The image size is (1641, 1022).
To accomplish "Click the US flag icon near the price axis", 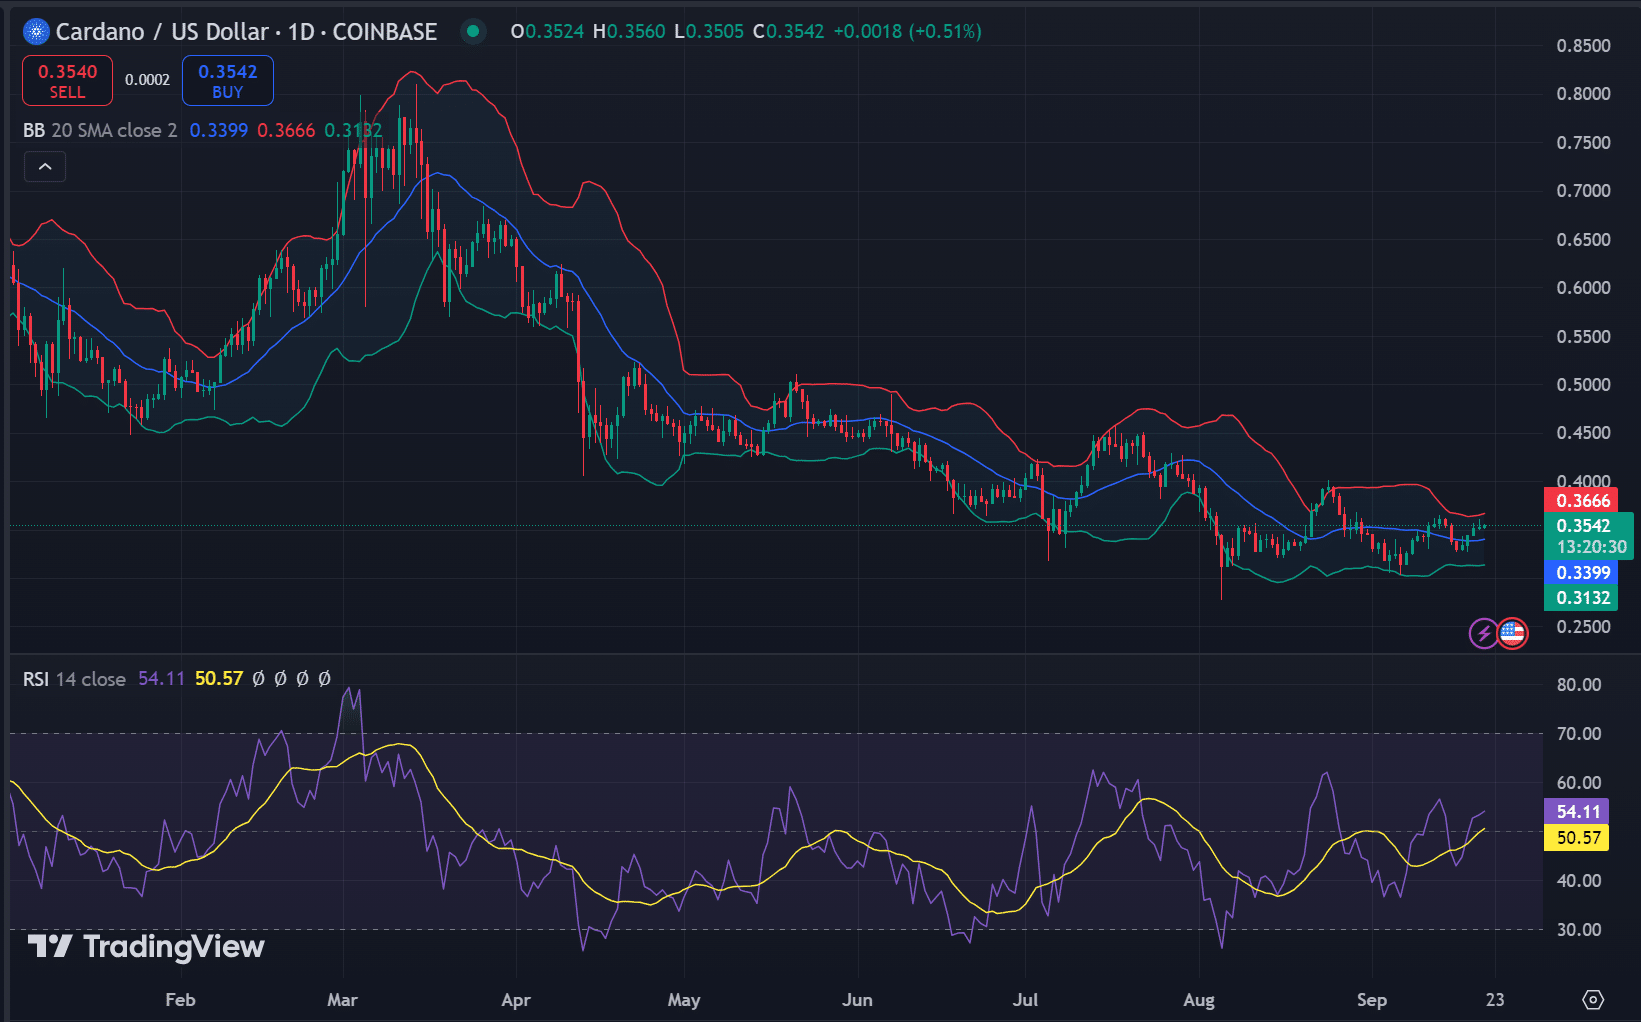I will [1513, 633].
